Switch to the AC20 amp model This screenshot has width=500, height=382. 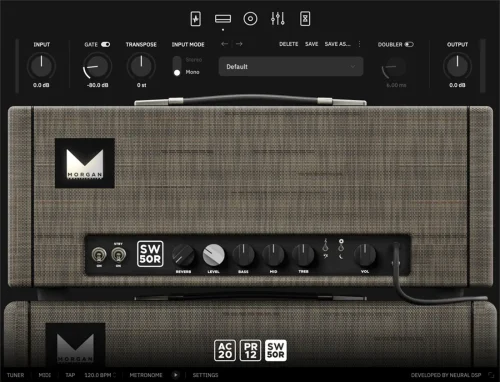pos(225,351)
